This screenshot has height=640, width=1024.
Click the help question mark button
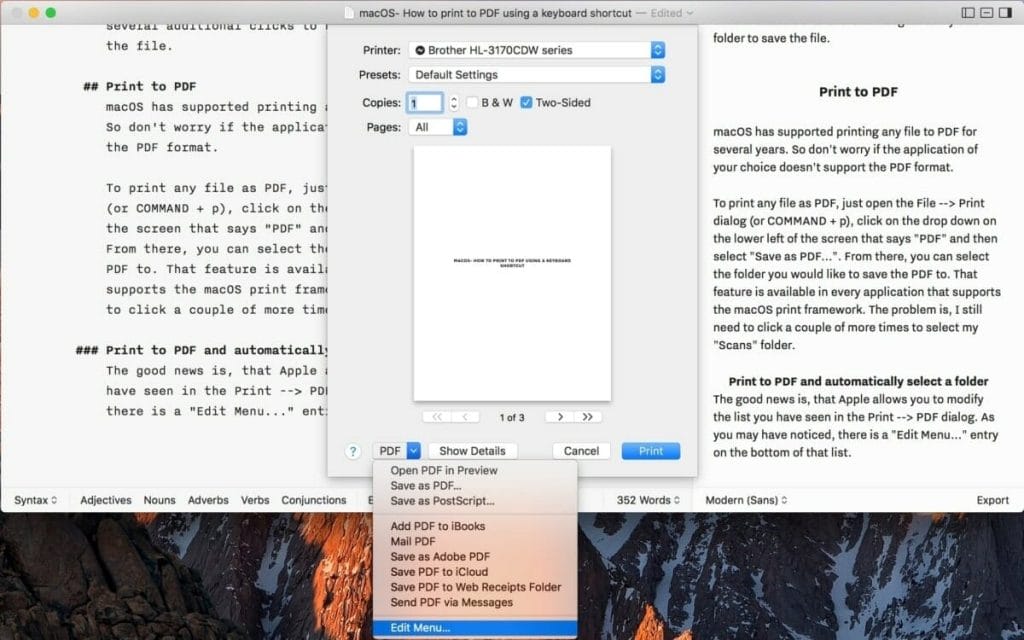352,451
